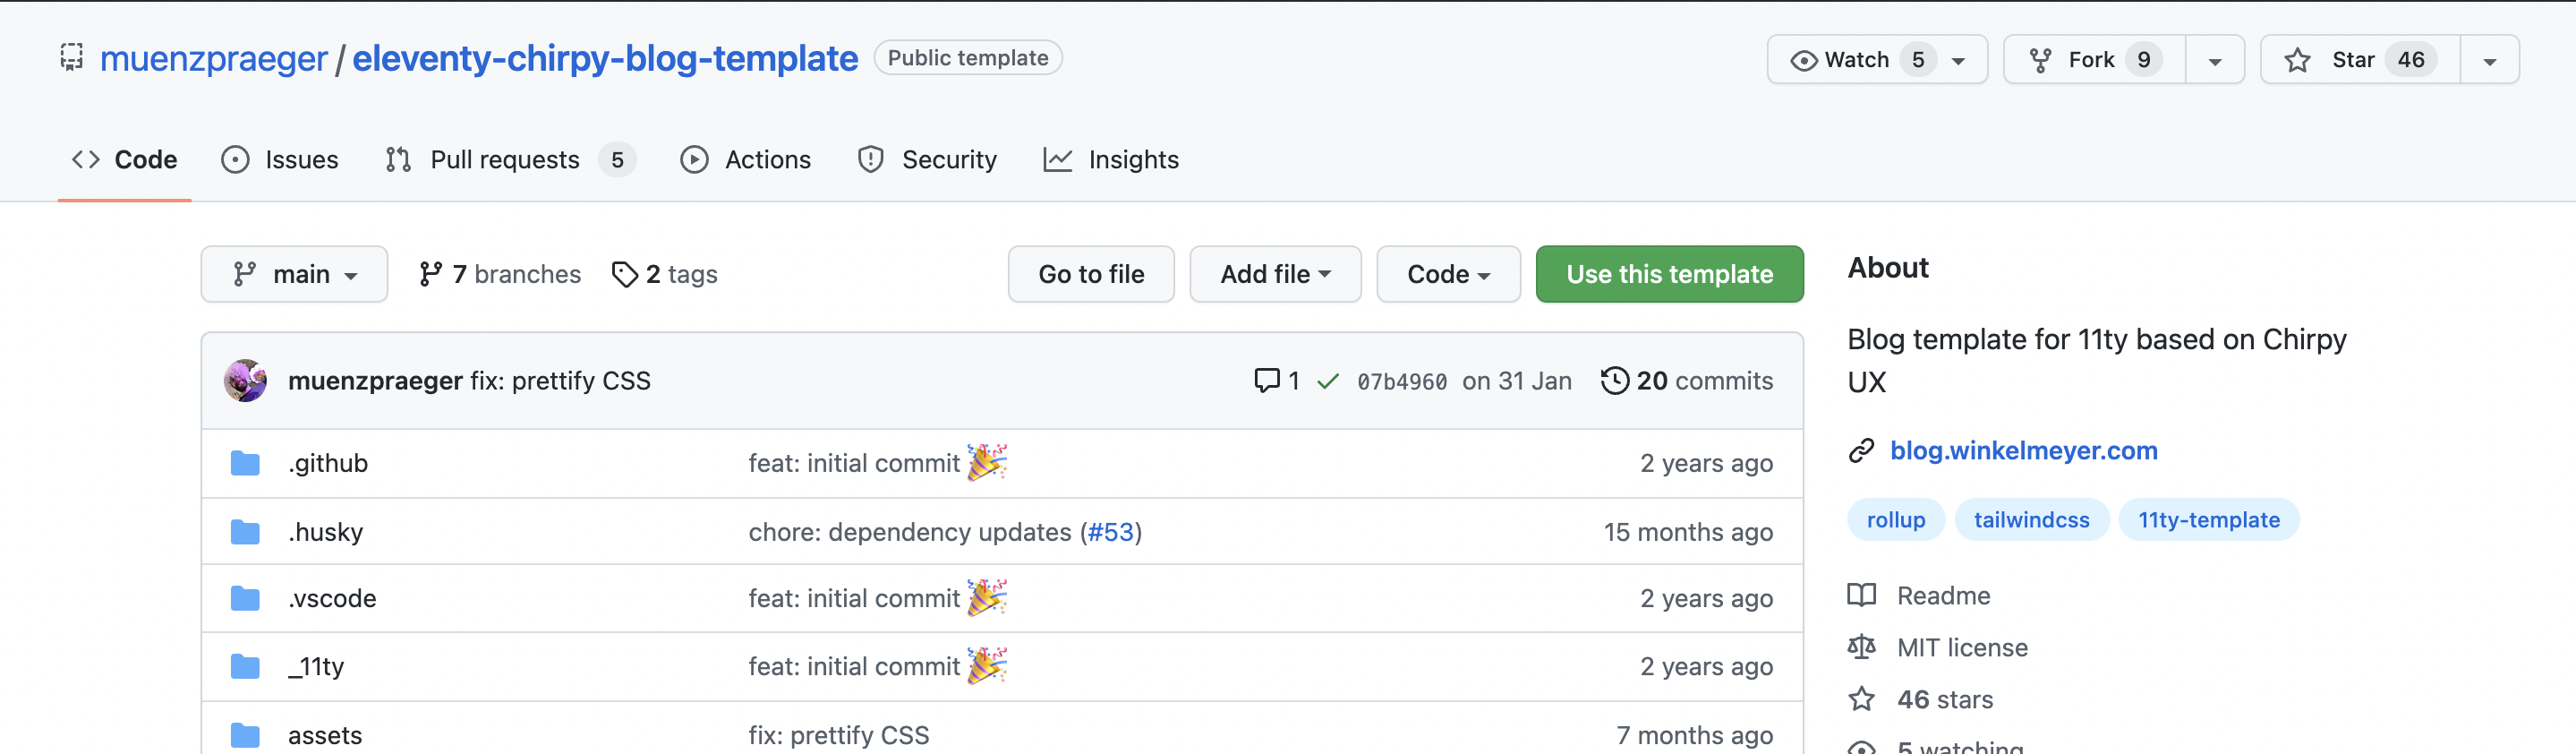Click the folder icon of .github
The height and width of the screenshot is (754, 2576).
(x=245, y=463)
